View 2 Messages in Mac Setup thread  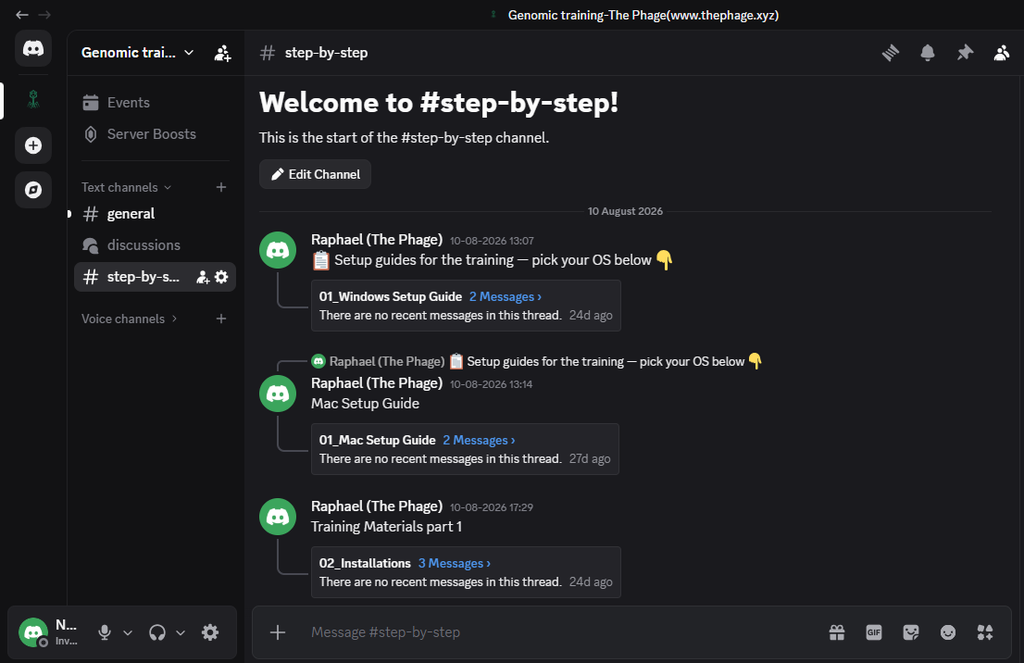tap(479, 440)
